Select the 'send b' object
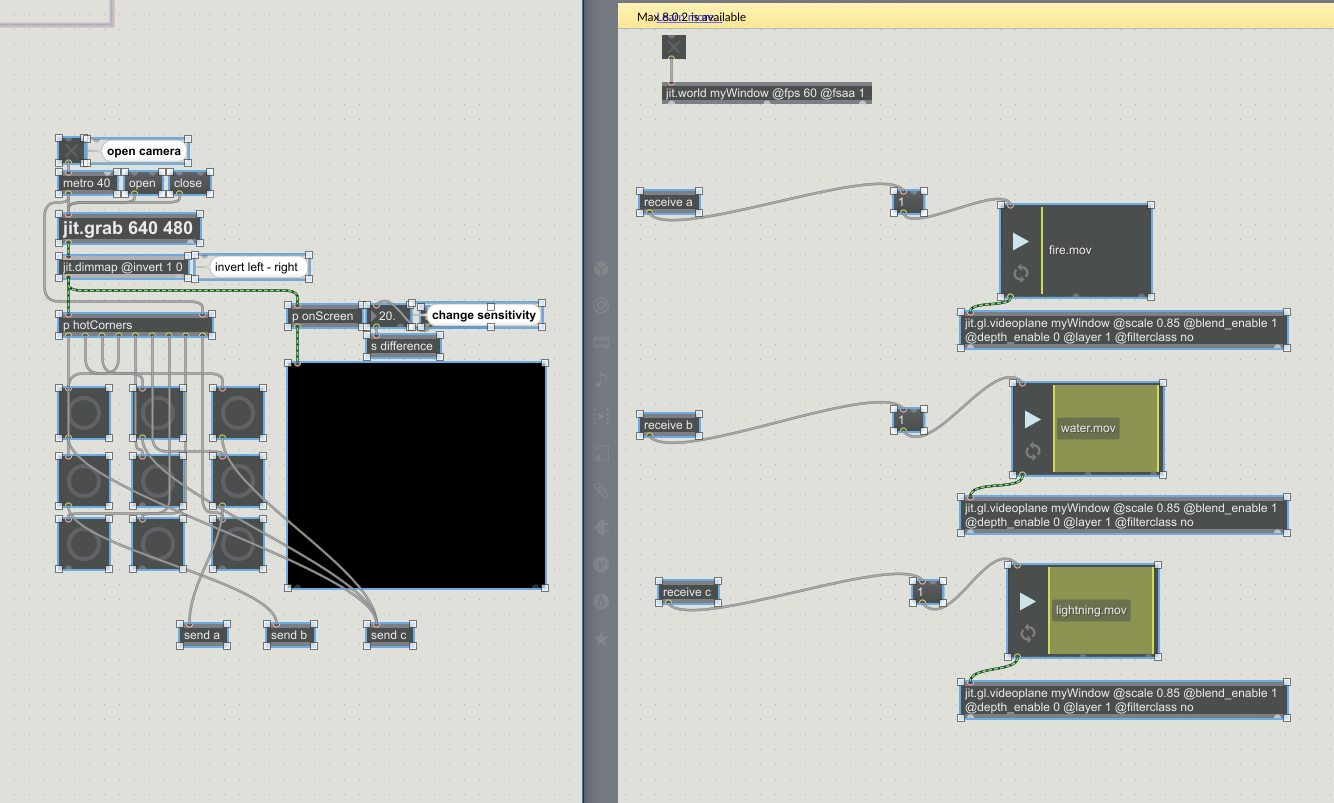The height and width of the screenshot is (803, 1334). pyautogui.click(x=291, y=634)
